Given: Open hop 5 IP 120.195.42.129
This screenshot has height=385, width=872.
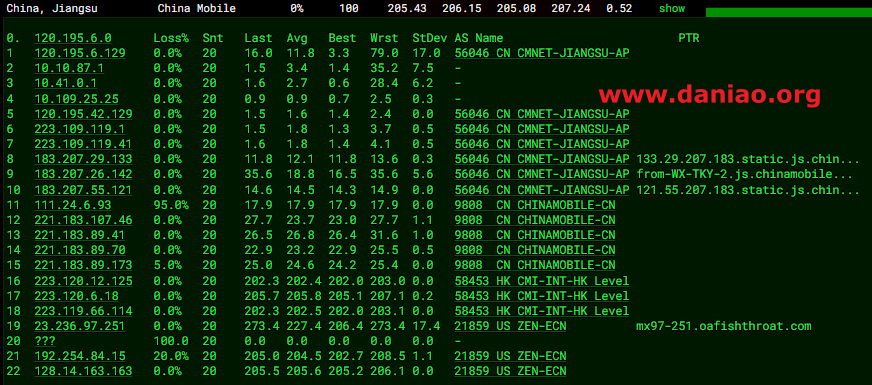Looking at the screenshot, I should pos(83,113).
